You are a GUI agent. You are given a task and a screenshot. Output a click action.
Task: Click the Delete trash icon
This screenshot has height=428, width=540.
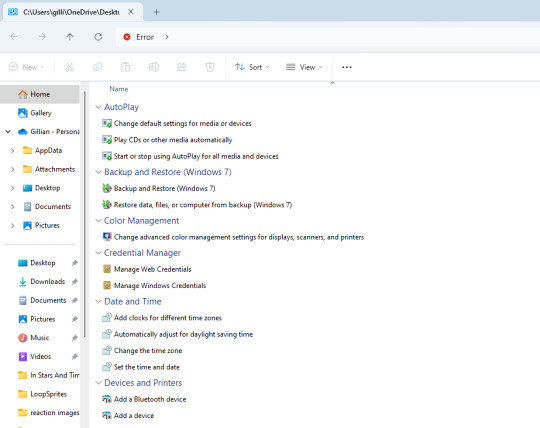point(210,67)
